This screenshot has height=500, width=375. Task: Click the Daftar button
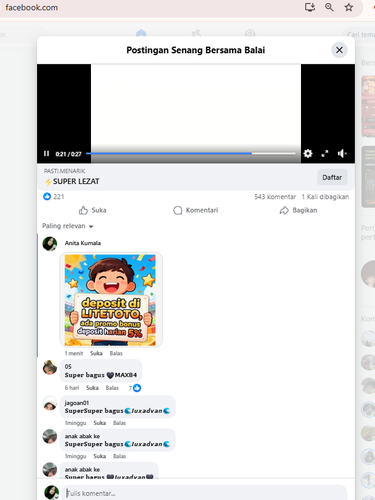coord(332,177)
